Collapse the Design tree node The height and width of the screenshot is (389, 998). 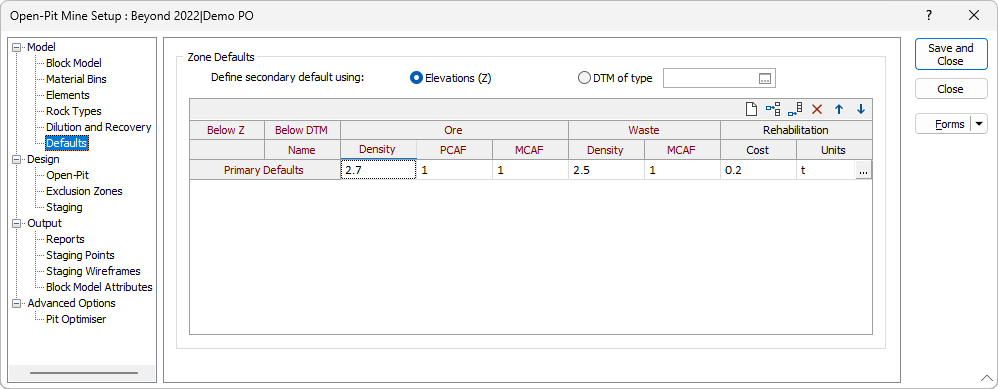pos(17,159)
